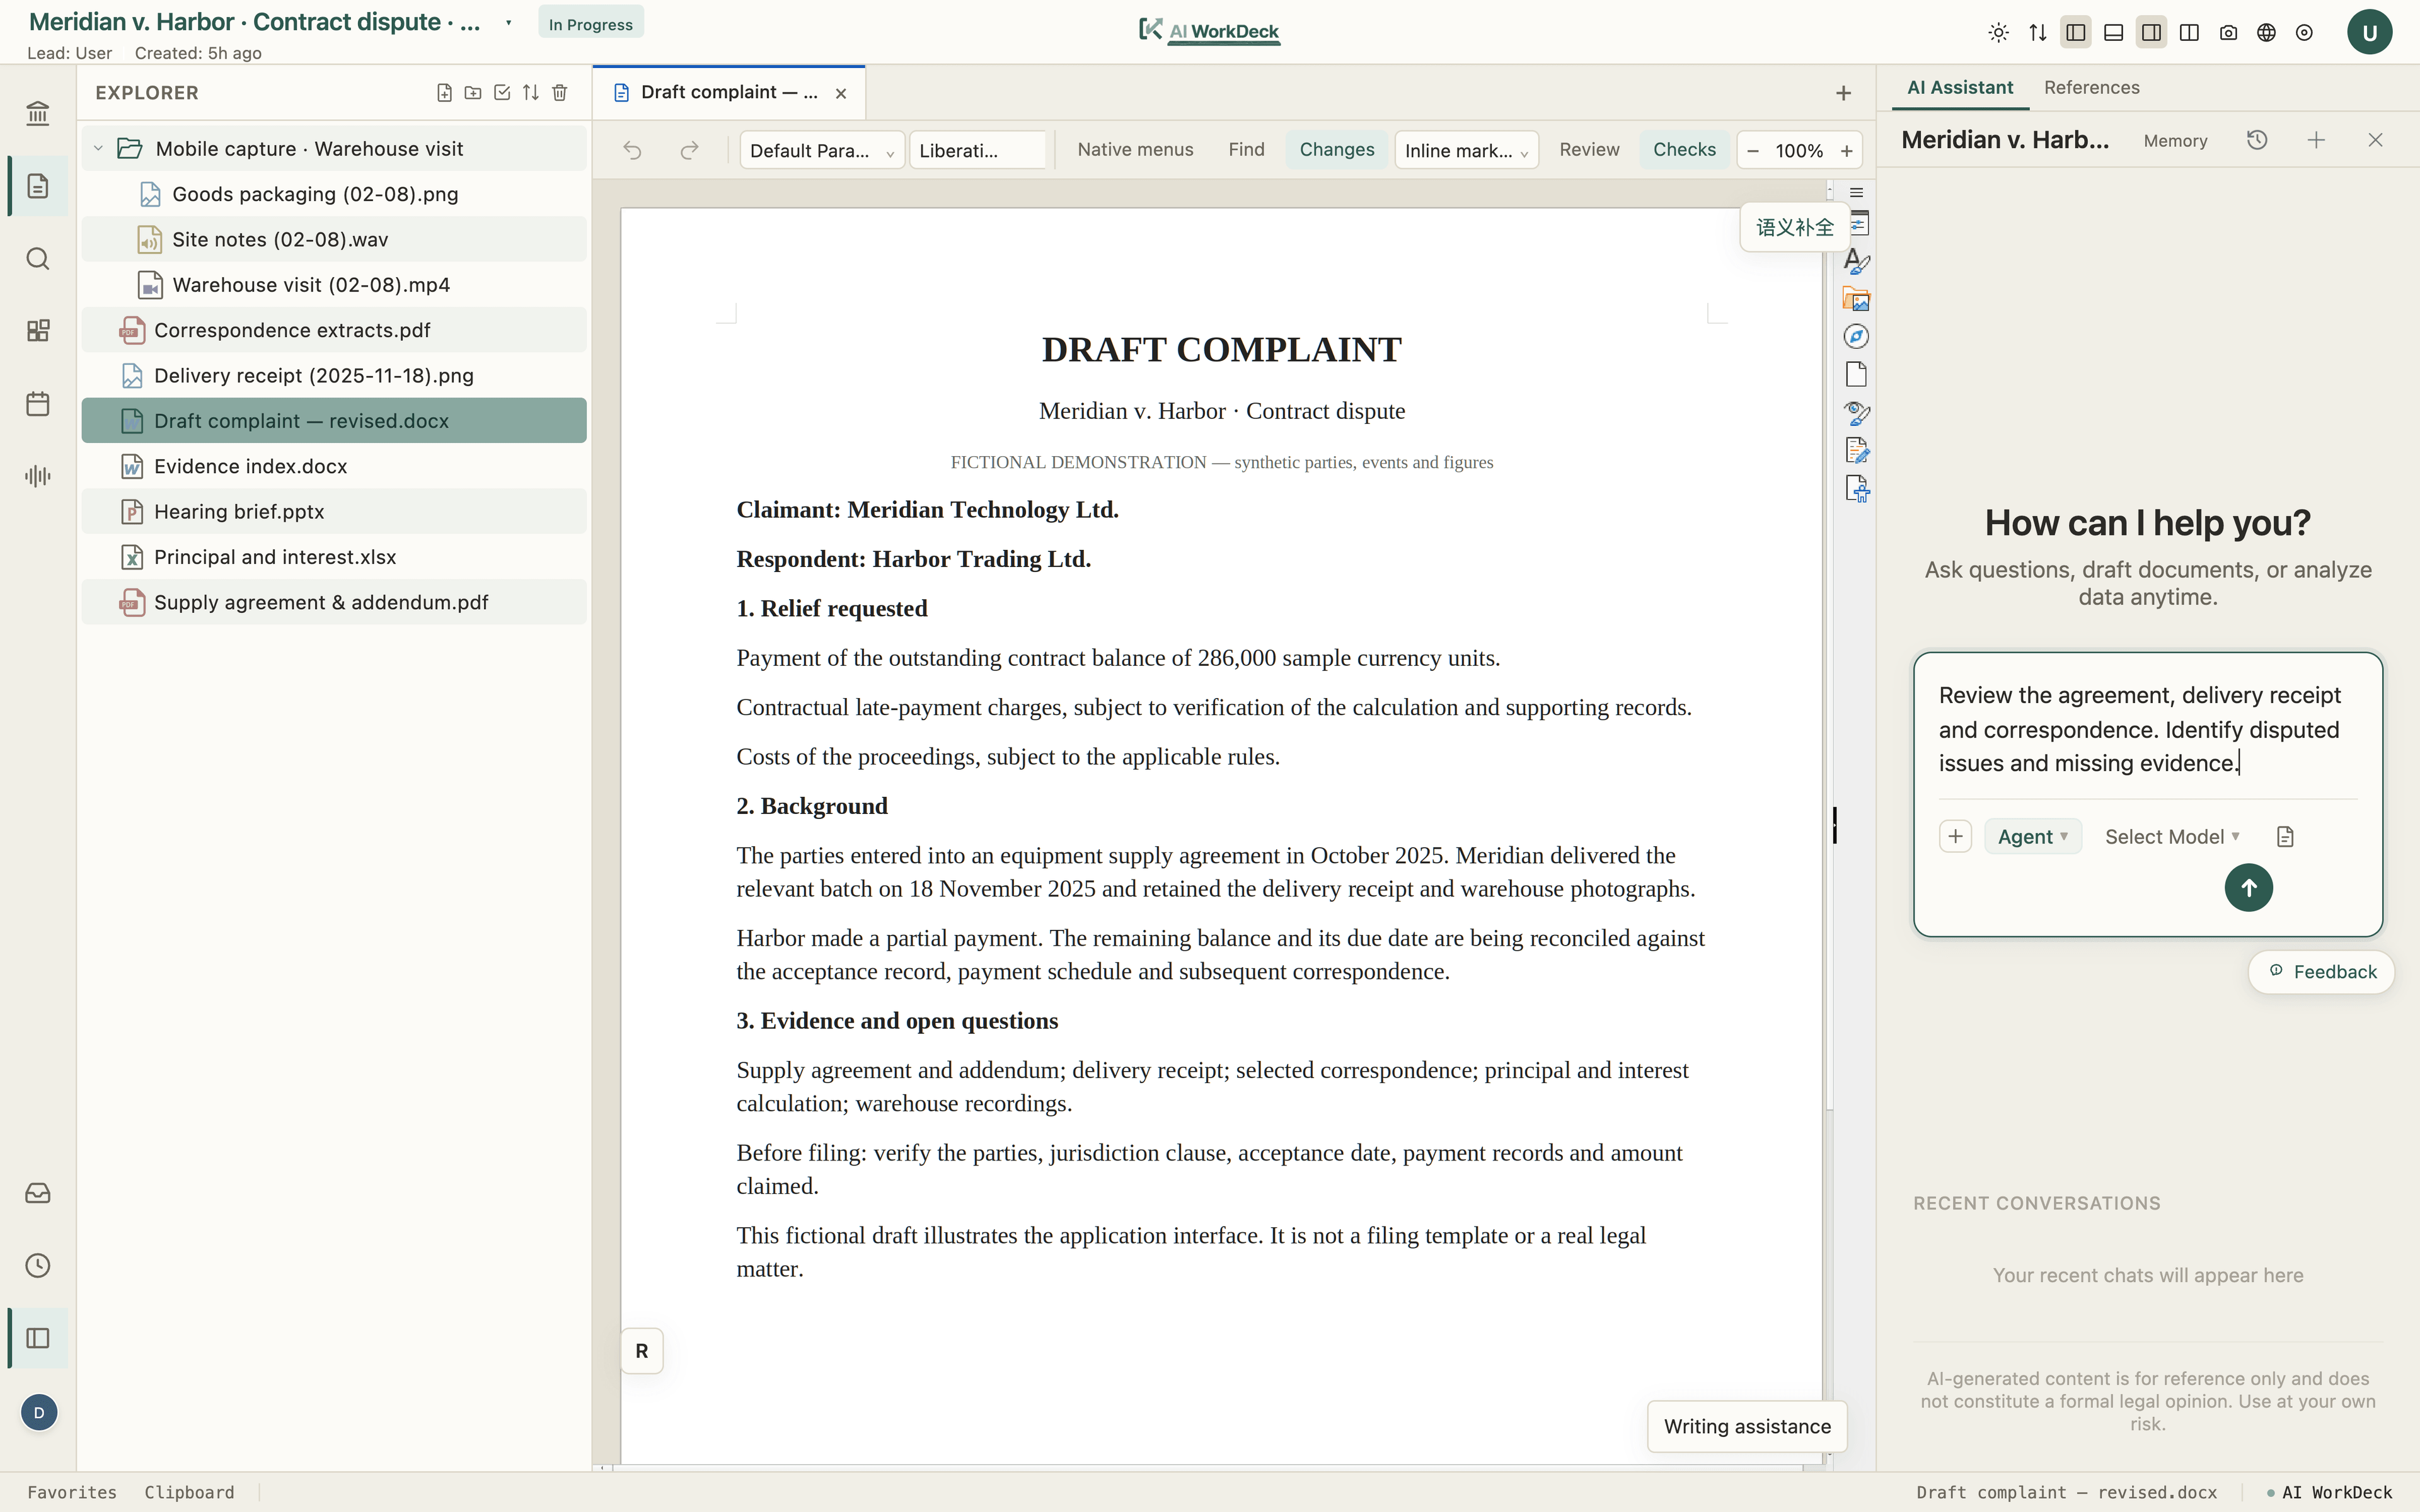Open the search icon in left sidebar
The height and width of the screenshot is (1512, 2420).
click(x=38, y=259)
